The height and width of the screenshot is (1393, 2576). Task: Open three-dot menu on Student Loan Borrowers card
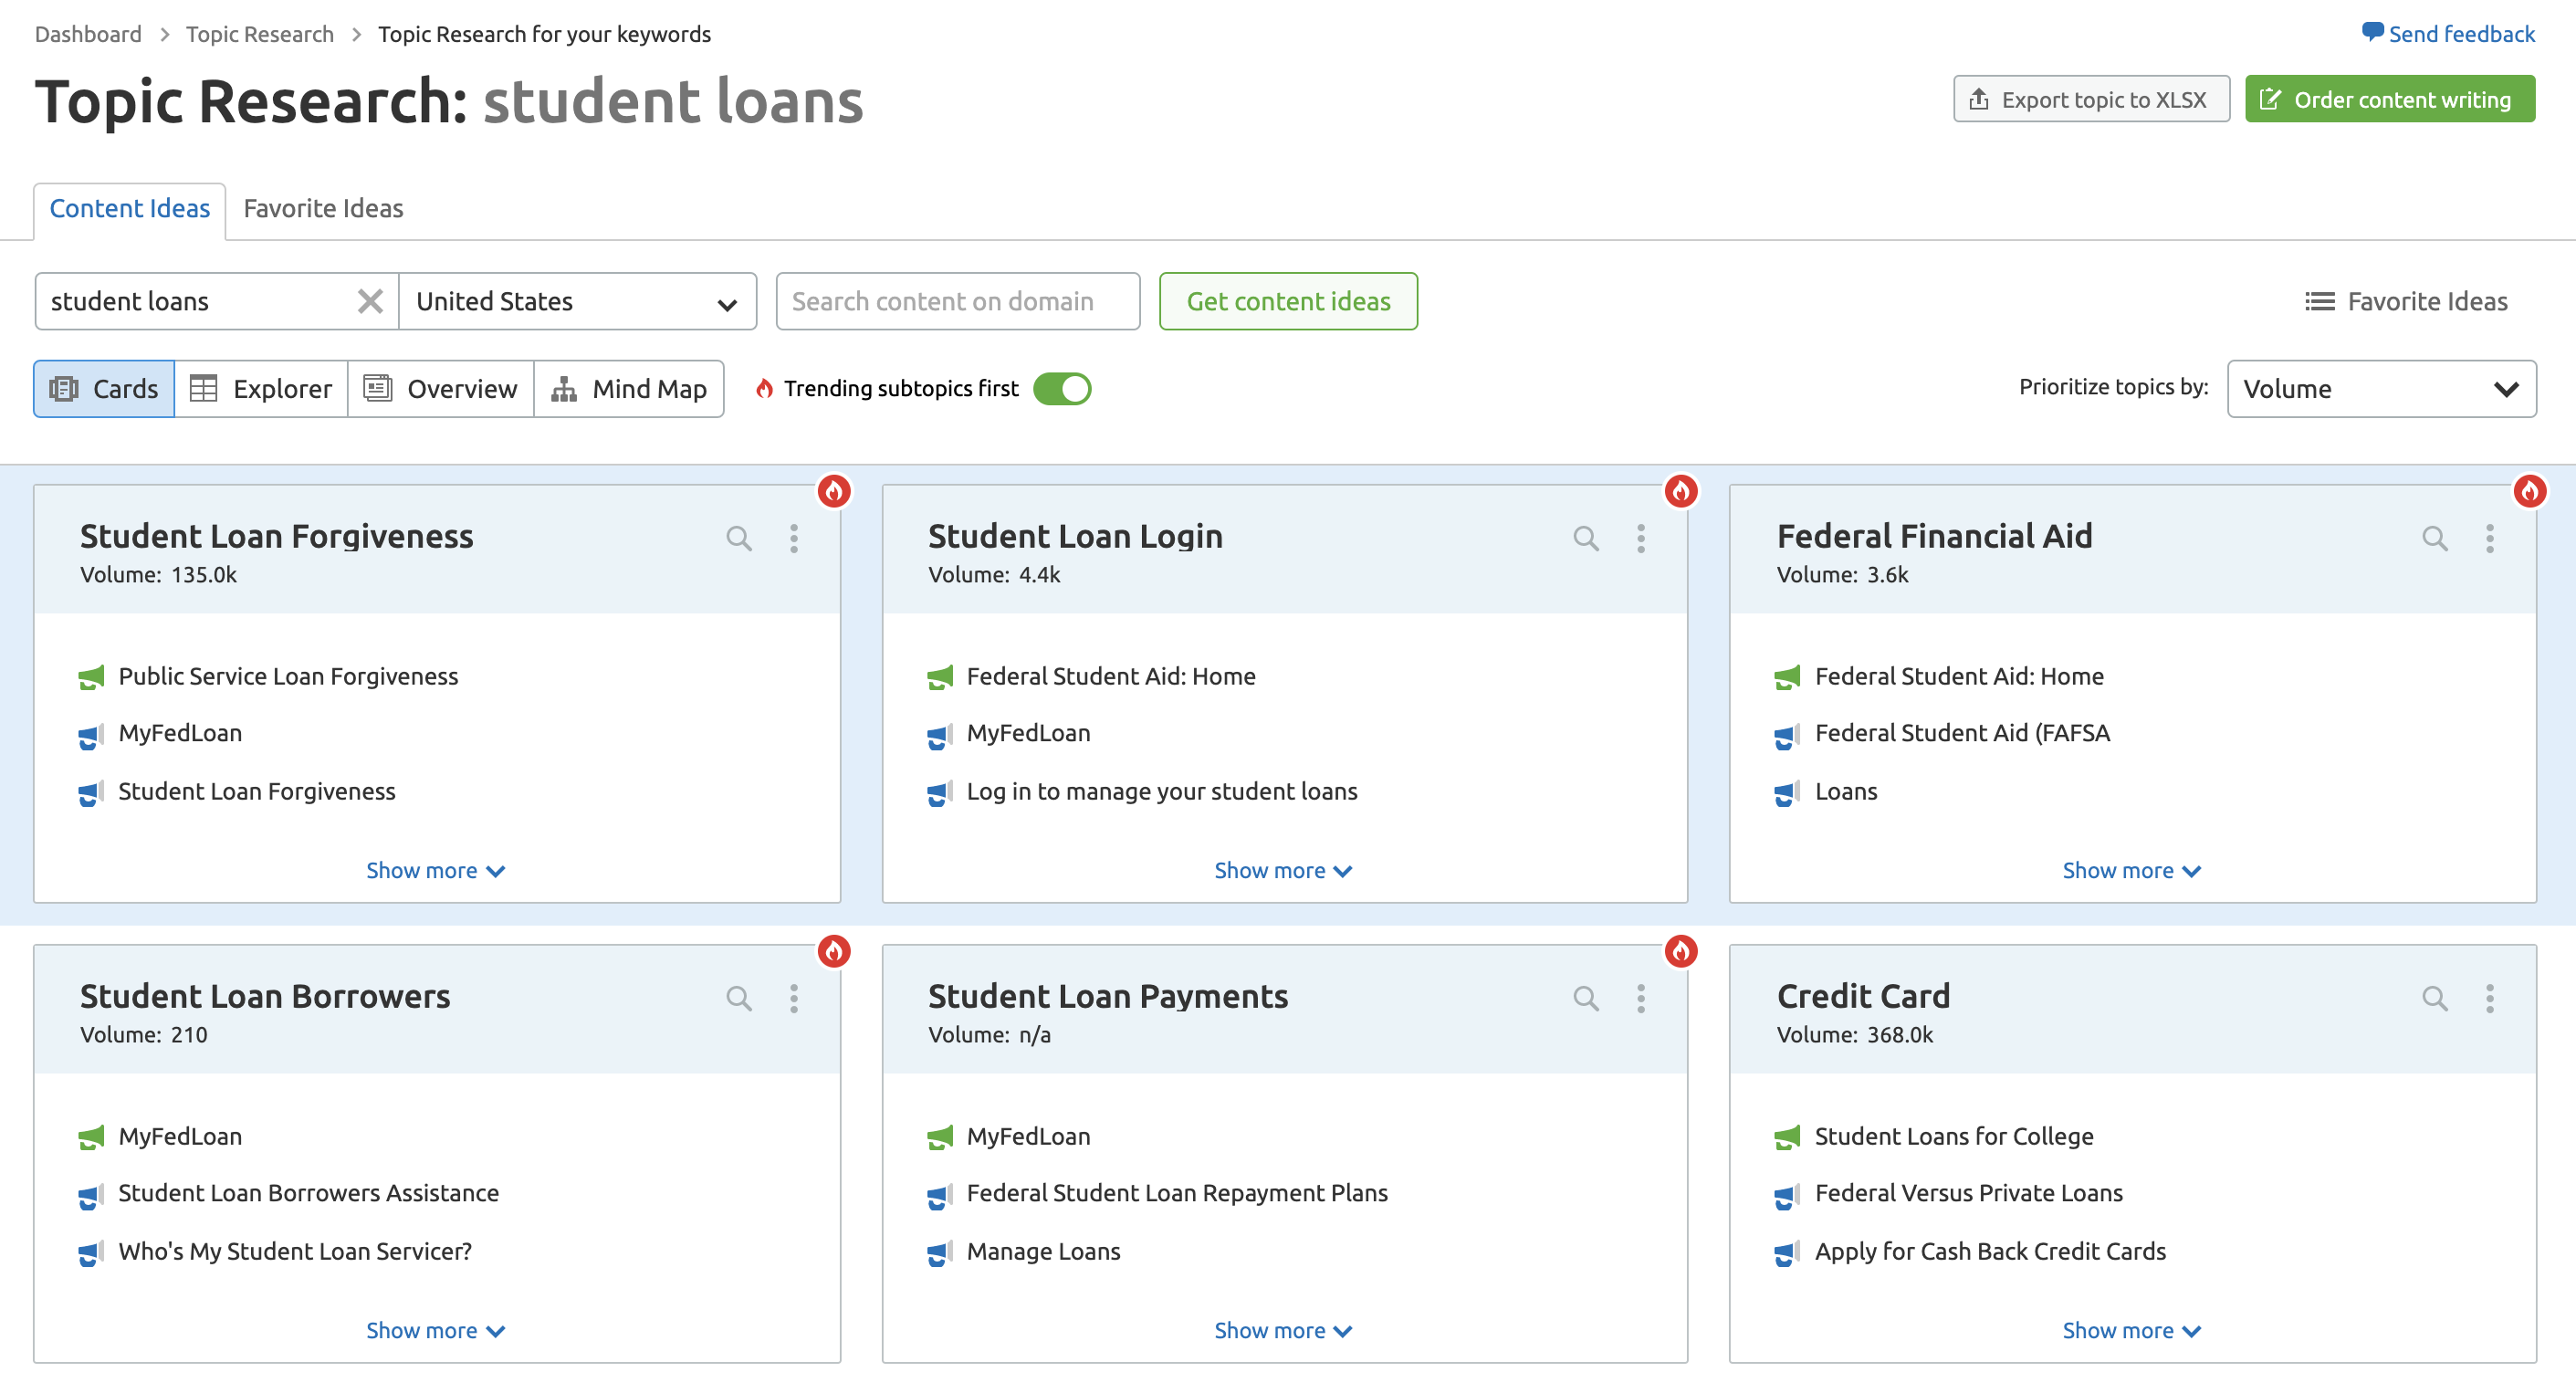tap(794, 999)
